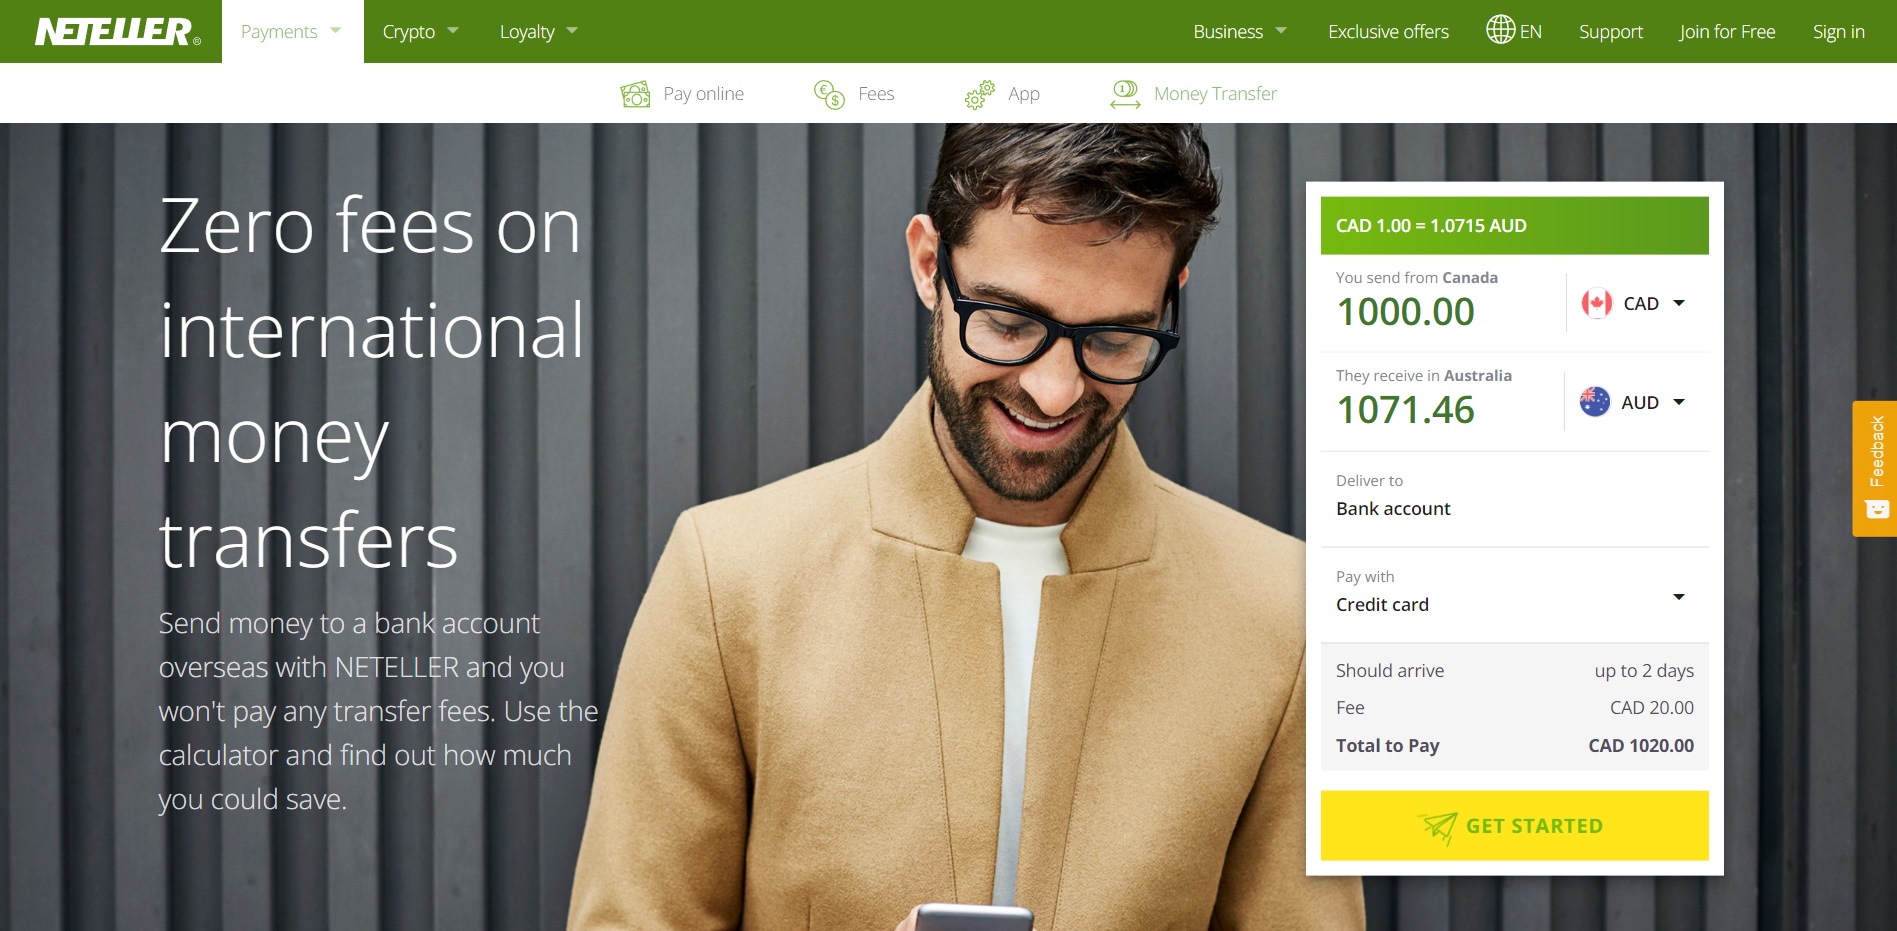1897x931 pixels.
Task: Click the Fees coins icon
Action: [829, 94]
